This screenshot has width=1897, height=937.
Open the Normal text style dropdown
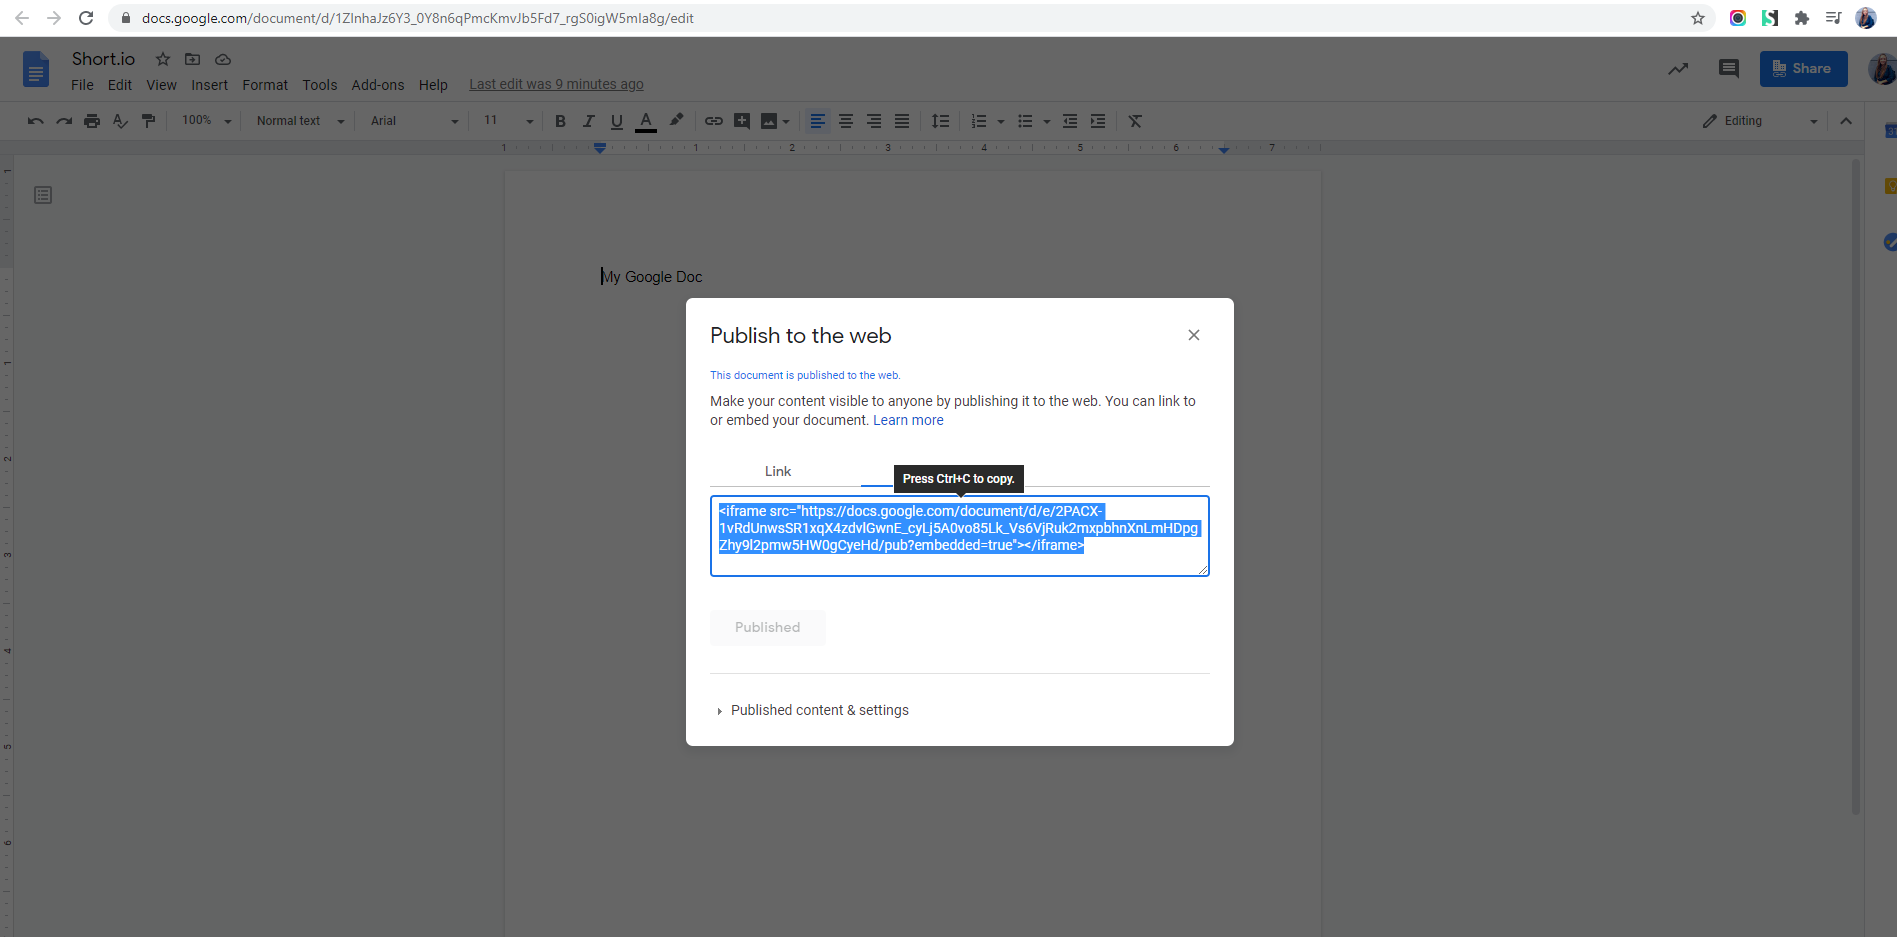(x=300, y=121)
